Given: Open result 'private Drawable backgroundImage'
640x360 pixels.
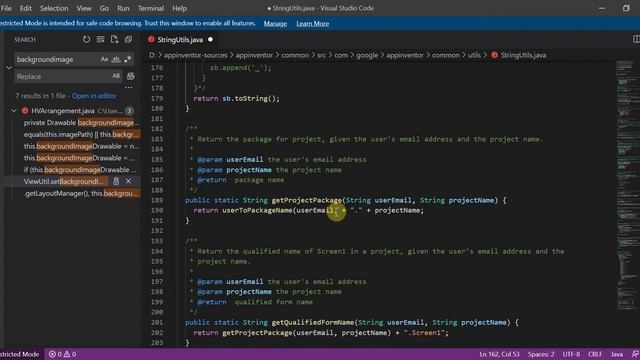Looking at the screenshot, I should (81, 122).
